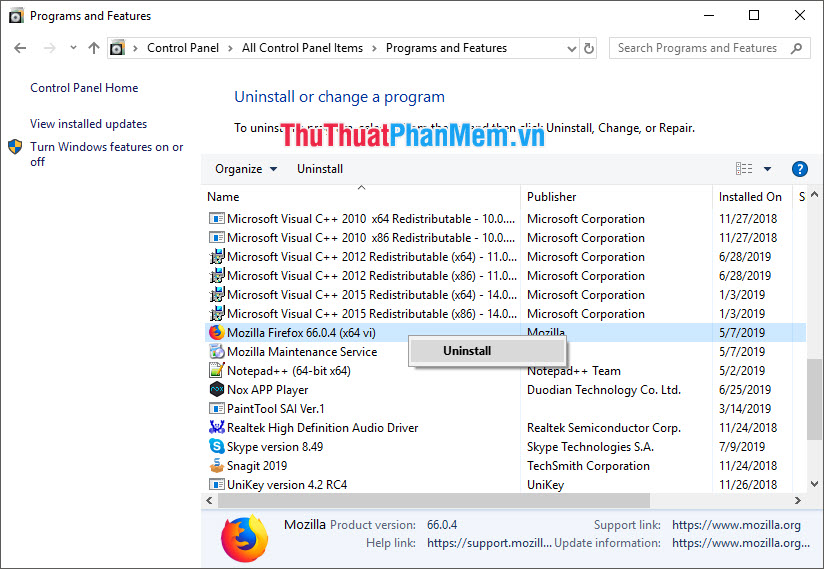Sort by the Publisher column header
This screenshot has width=824, height=569.
pos(616,197)
